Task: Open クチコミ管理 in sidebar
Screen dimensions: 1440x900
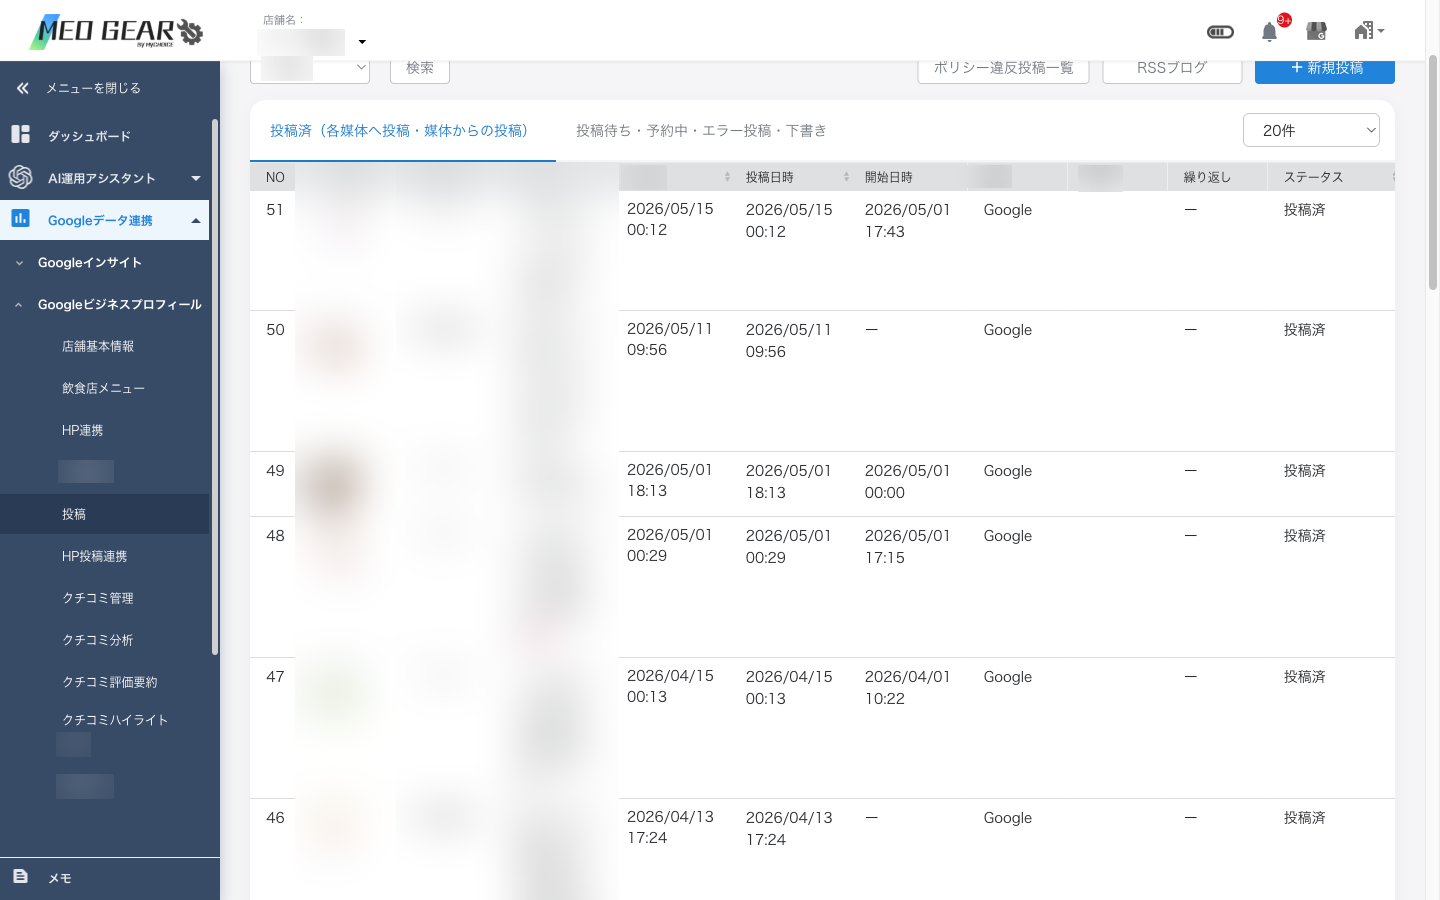Action: coord(98,598)
